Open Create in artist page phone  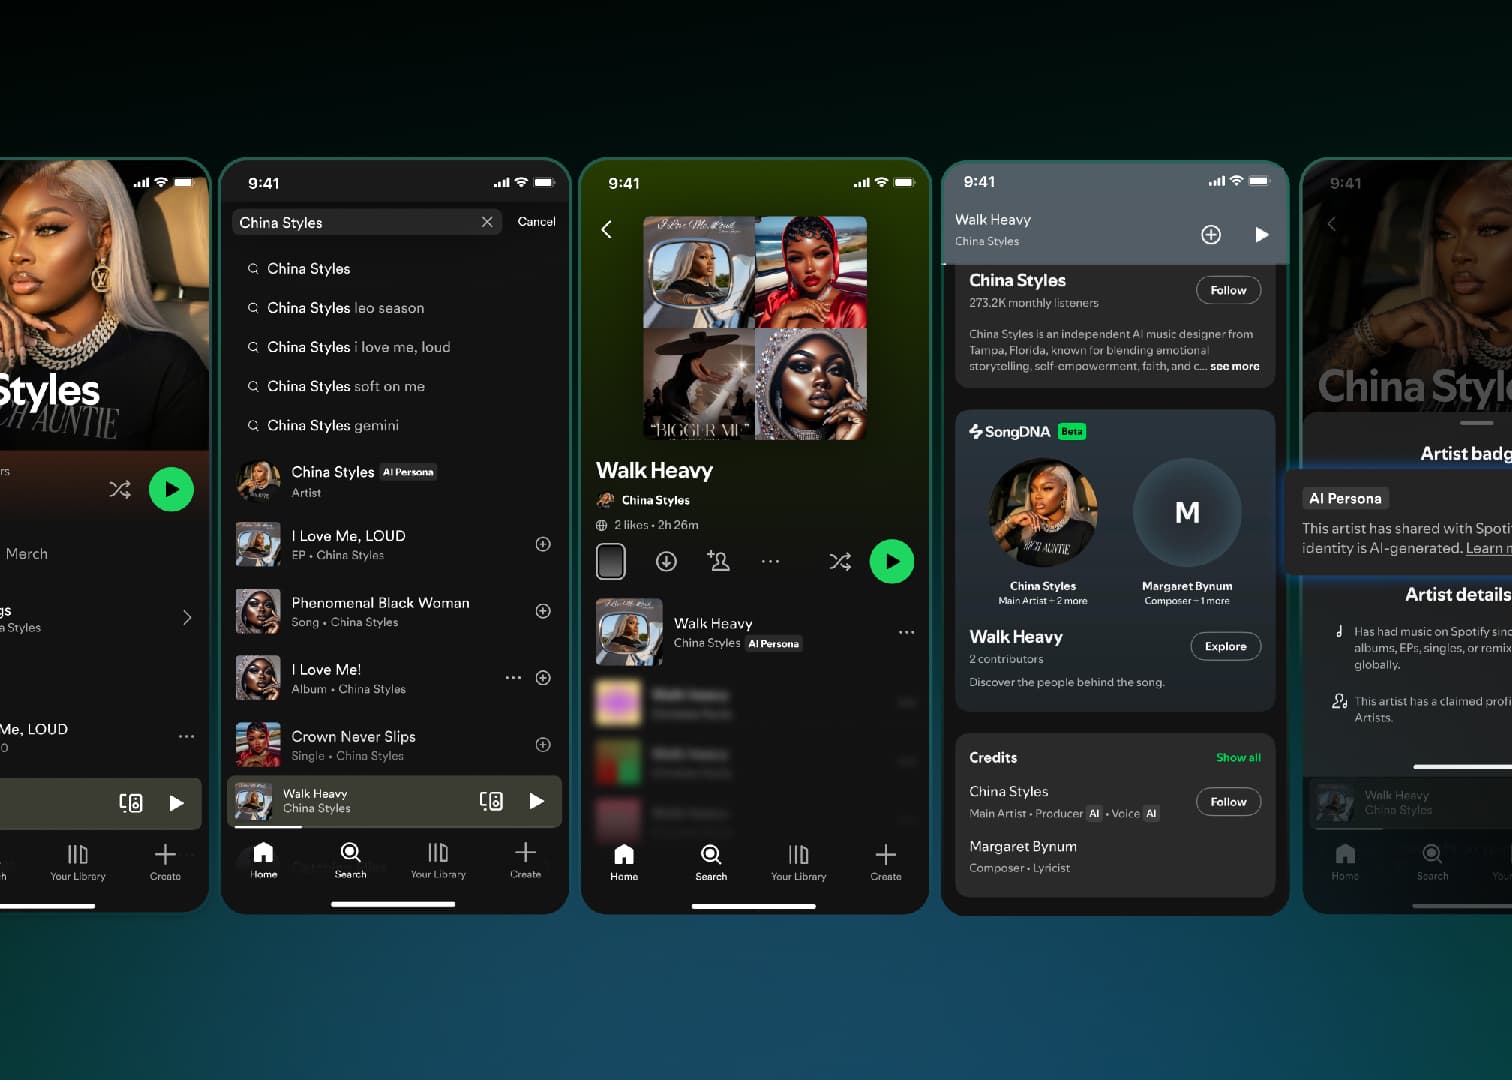point(165,861)
